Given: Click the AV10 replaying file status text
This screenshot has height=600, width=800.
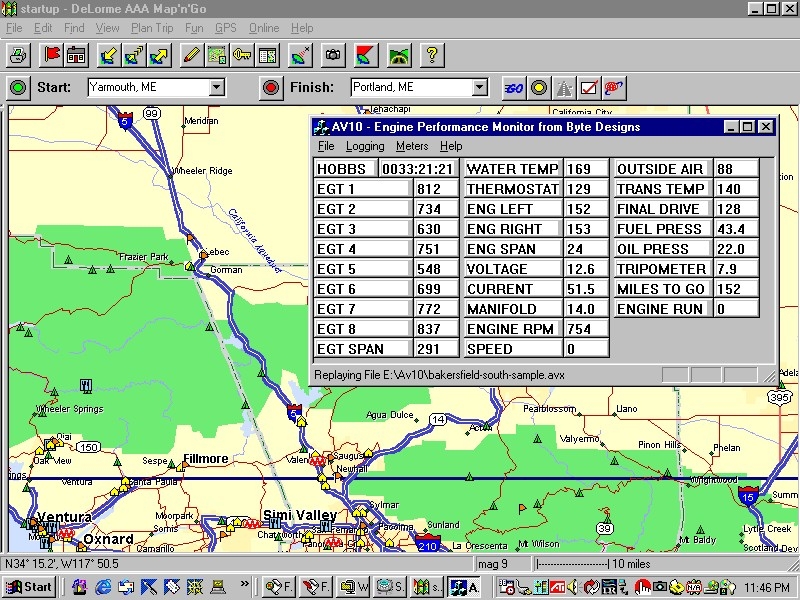Looking at the screenshot, I should click(439, 375).
